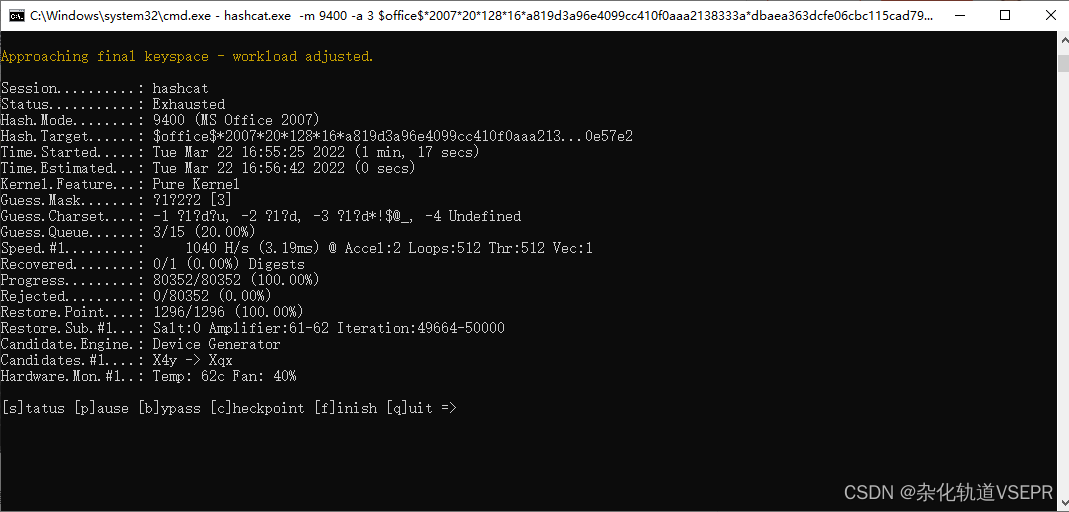1069x512 pixels.
Task: Click the [p]ause option in the prompt
Action: click(x=101, y=408)
